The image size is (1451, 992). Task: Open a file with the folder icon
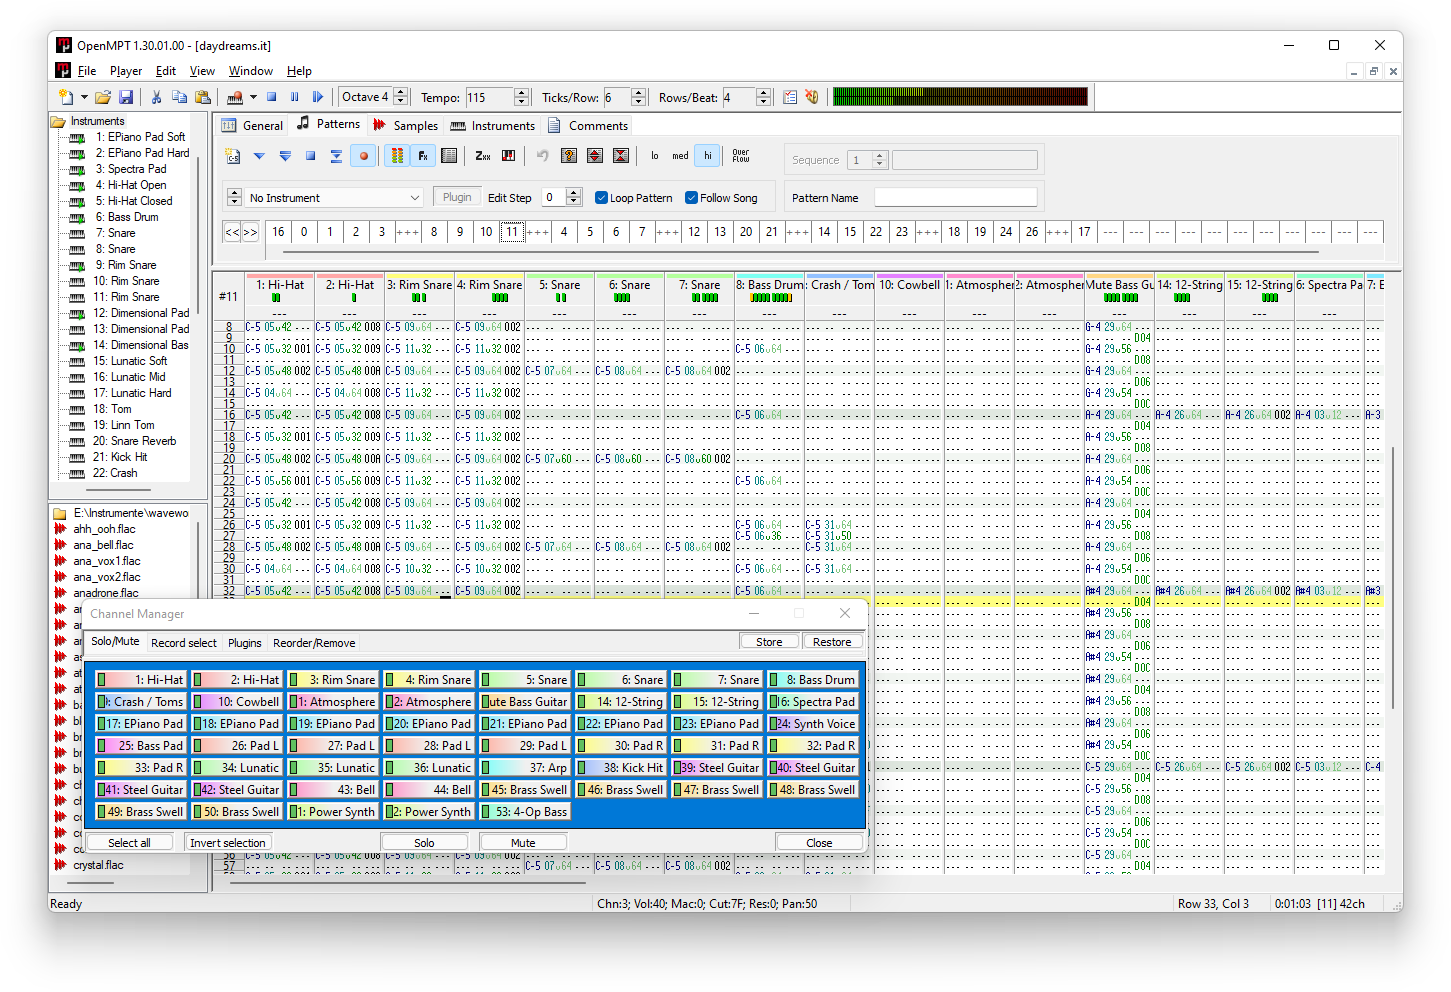(x=102, y=97)
